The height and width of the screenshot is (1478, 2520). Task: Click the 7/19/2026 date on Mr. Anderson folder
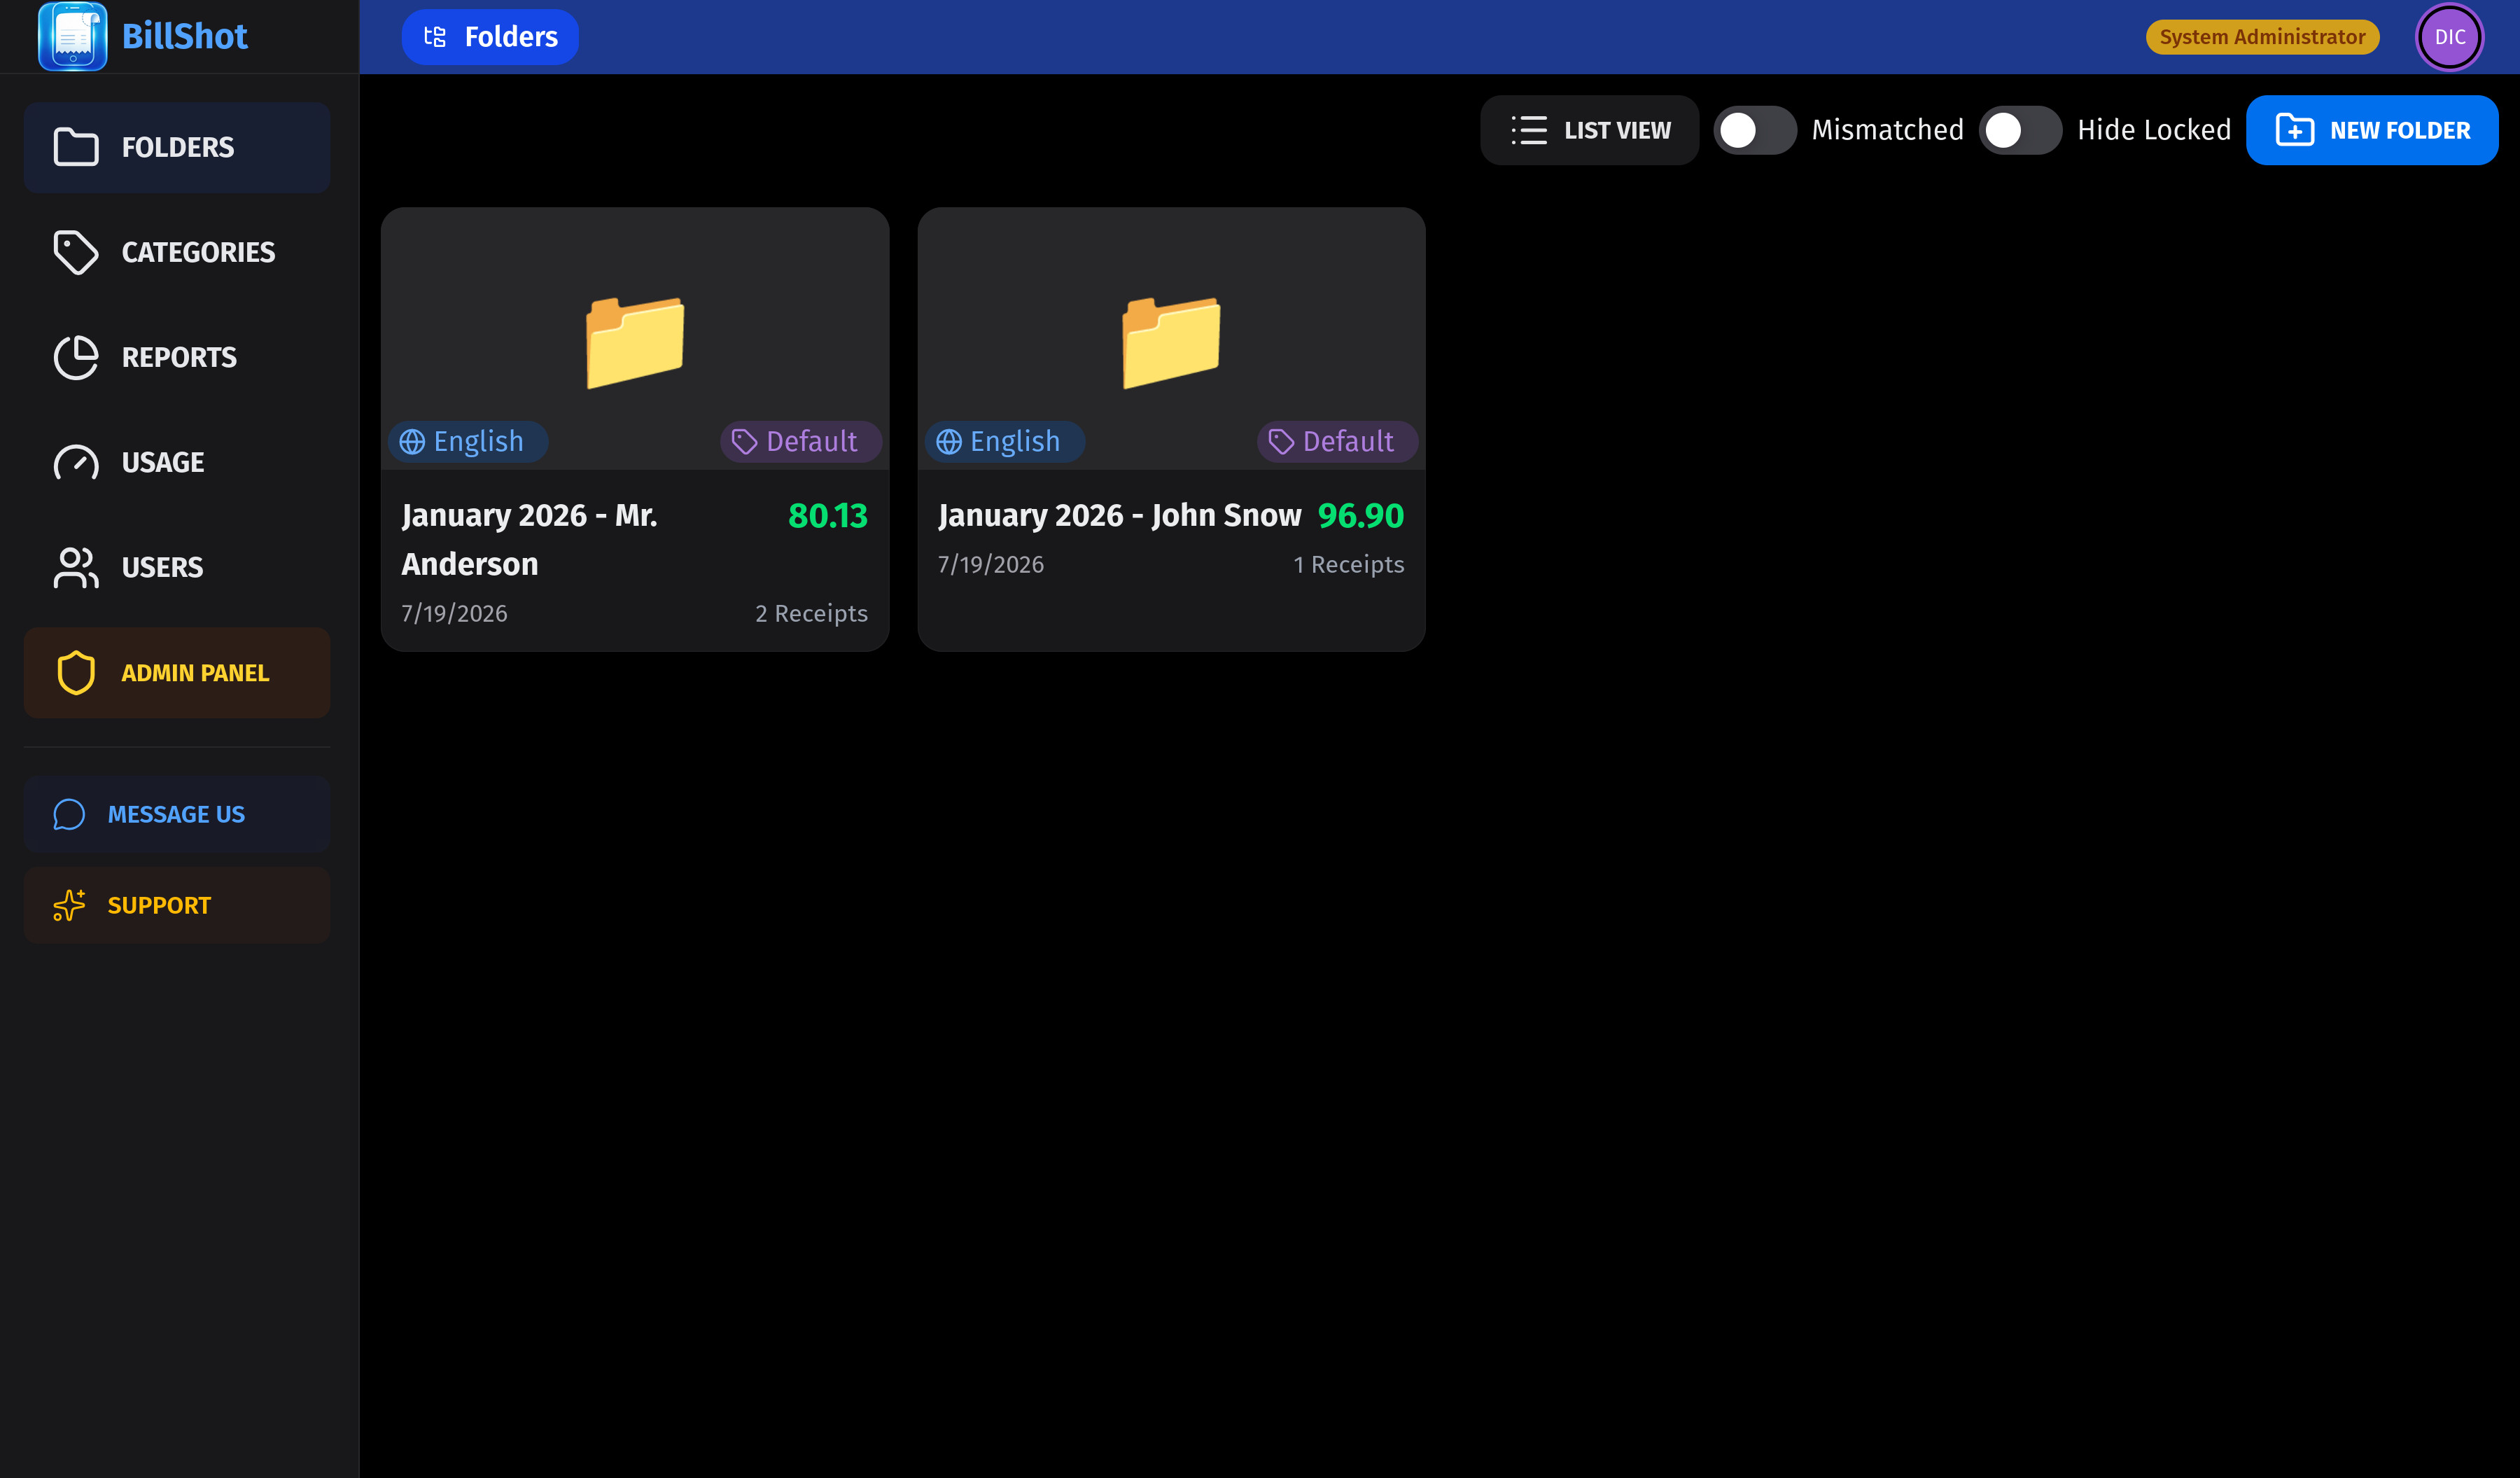click(x=454, y=613)
